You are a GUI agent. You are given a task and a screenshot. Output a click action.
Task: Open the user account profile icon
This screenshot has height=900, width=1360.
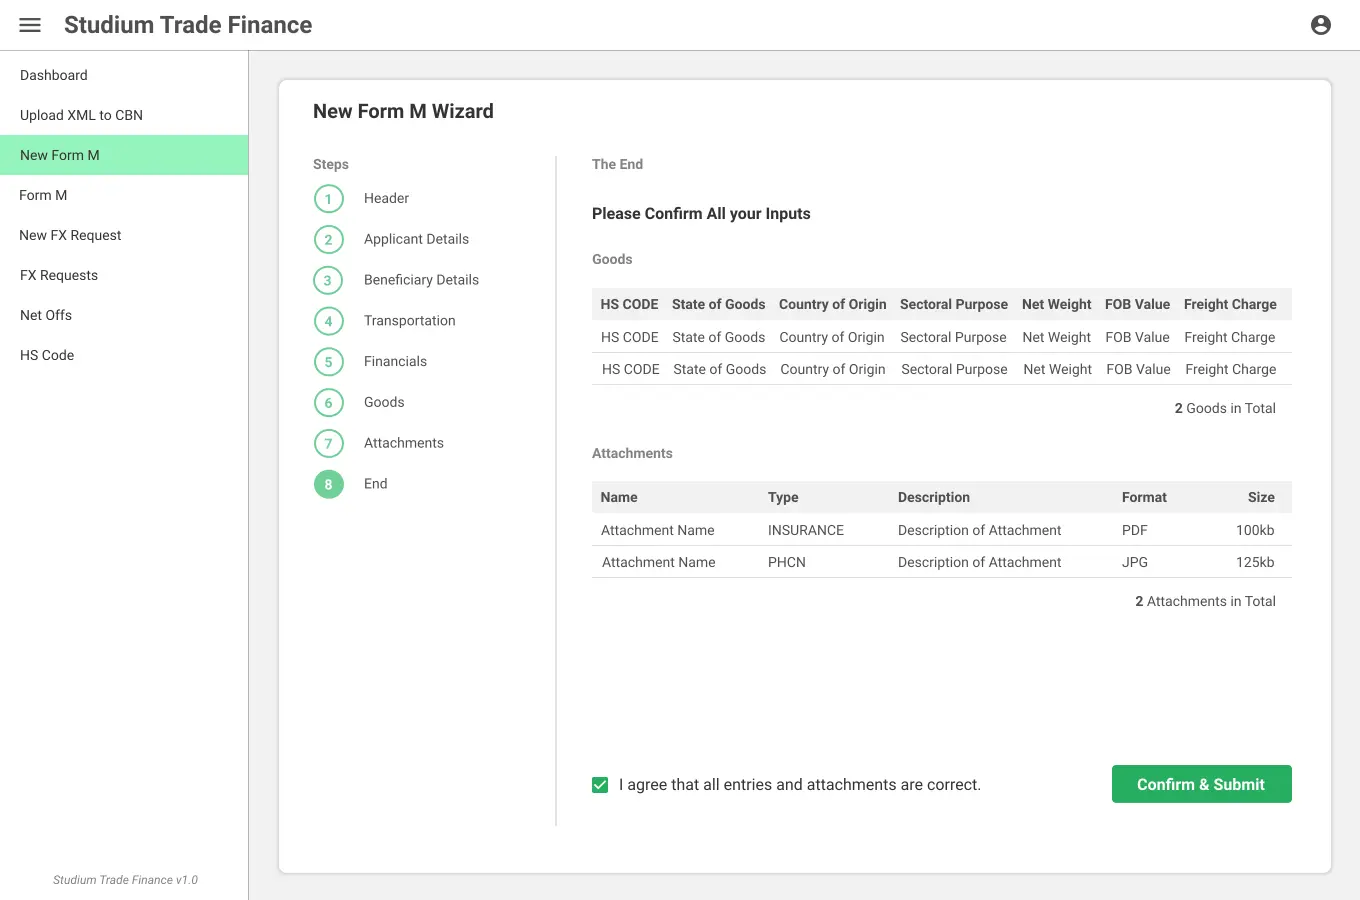1321,25
